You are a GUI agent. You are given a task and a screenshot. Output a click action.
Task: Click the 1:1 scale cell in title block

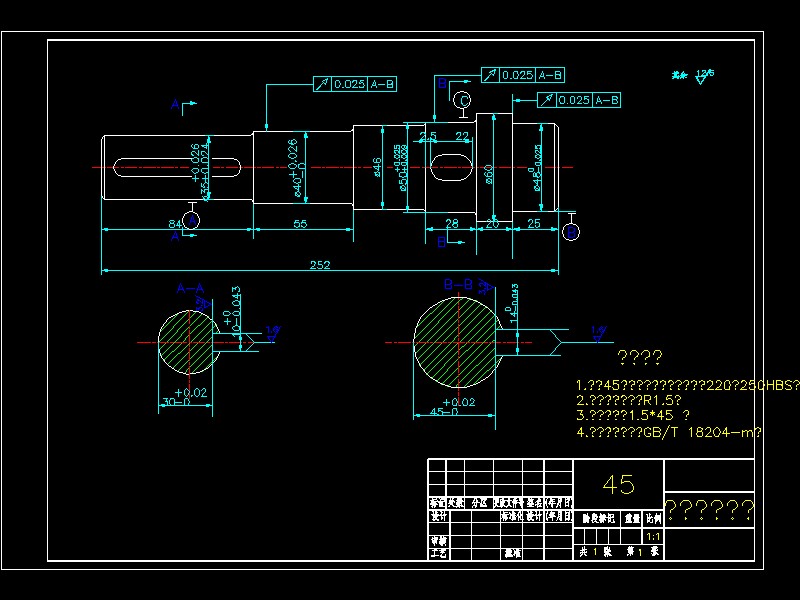point(653,536)
